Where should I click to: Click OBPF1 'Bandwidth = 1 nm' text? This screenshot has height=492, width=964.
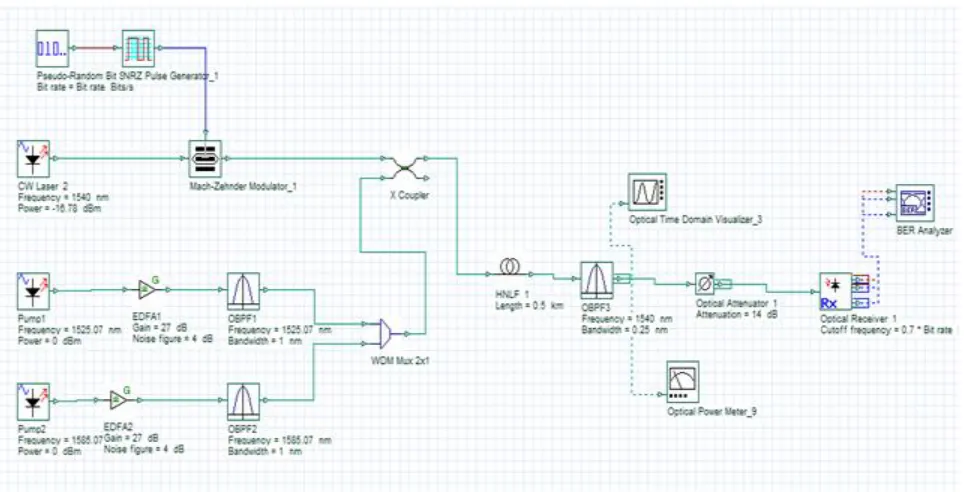(265, 341)
